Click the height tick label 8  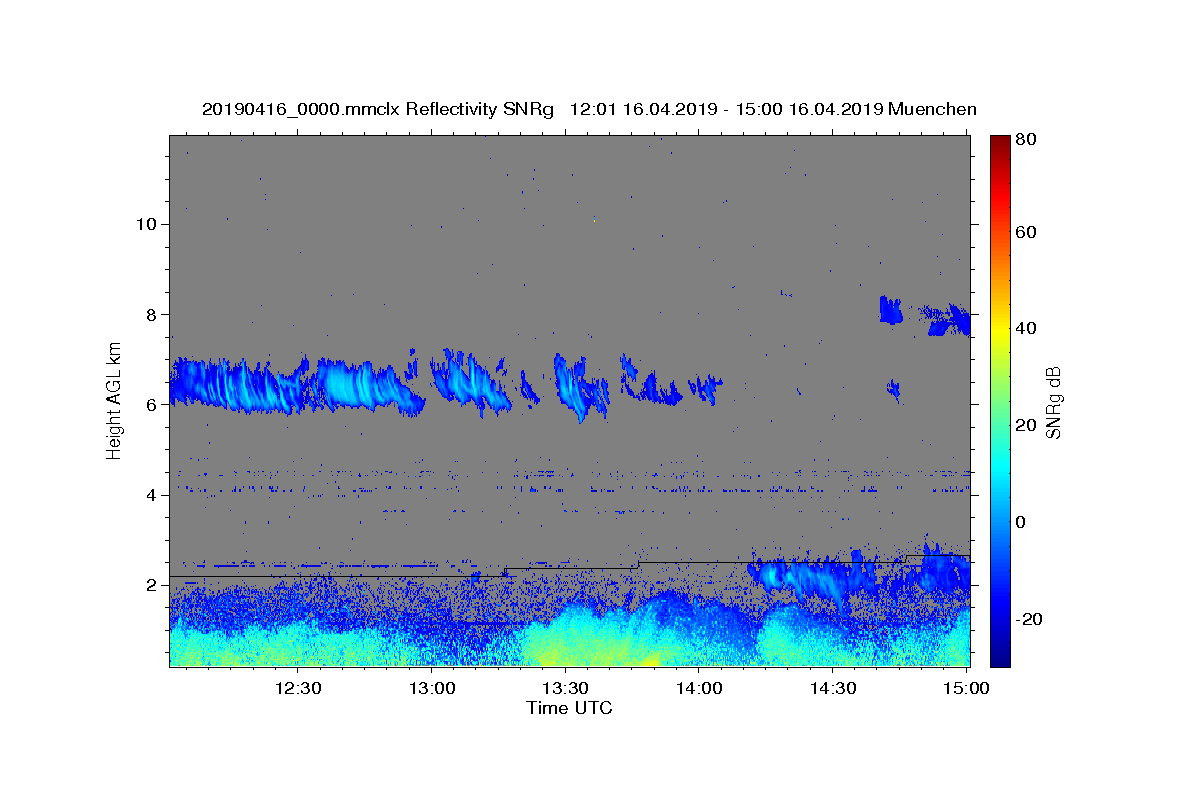tap(150, 314)
